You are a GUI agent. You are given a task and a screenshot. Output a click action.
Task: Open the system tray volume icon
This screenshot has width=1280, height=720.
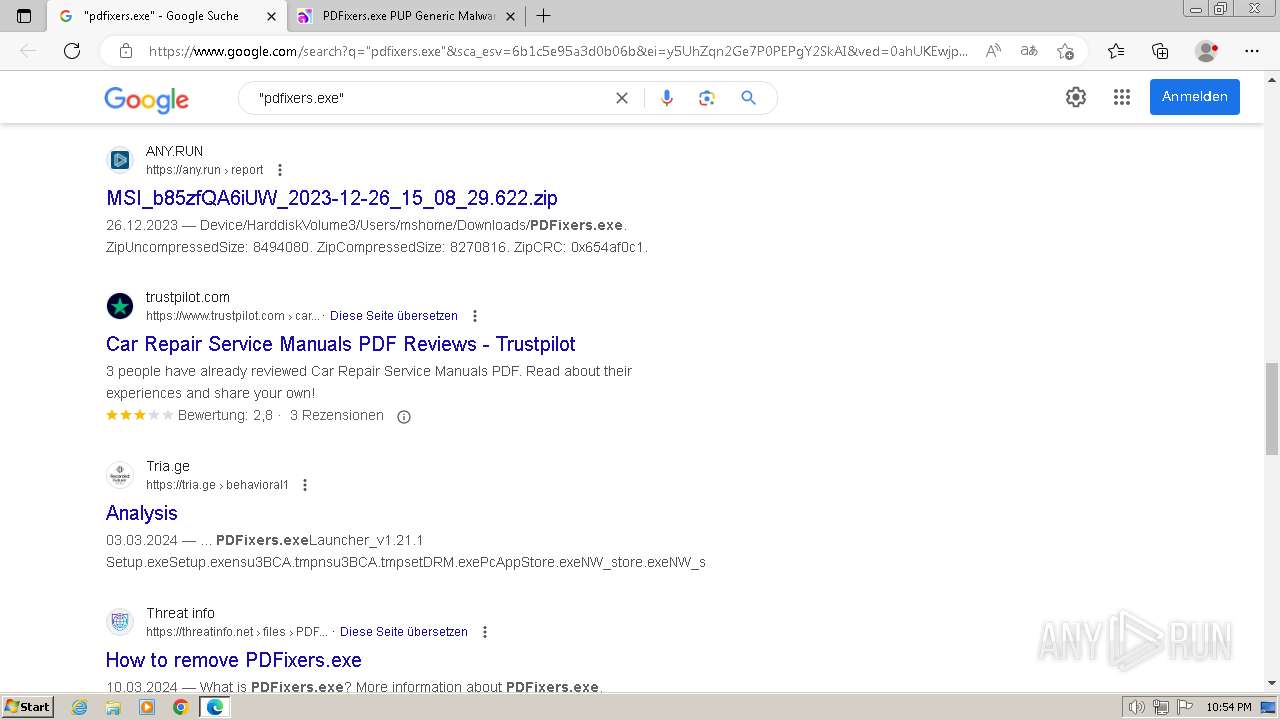pos(1137,707)
